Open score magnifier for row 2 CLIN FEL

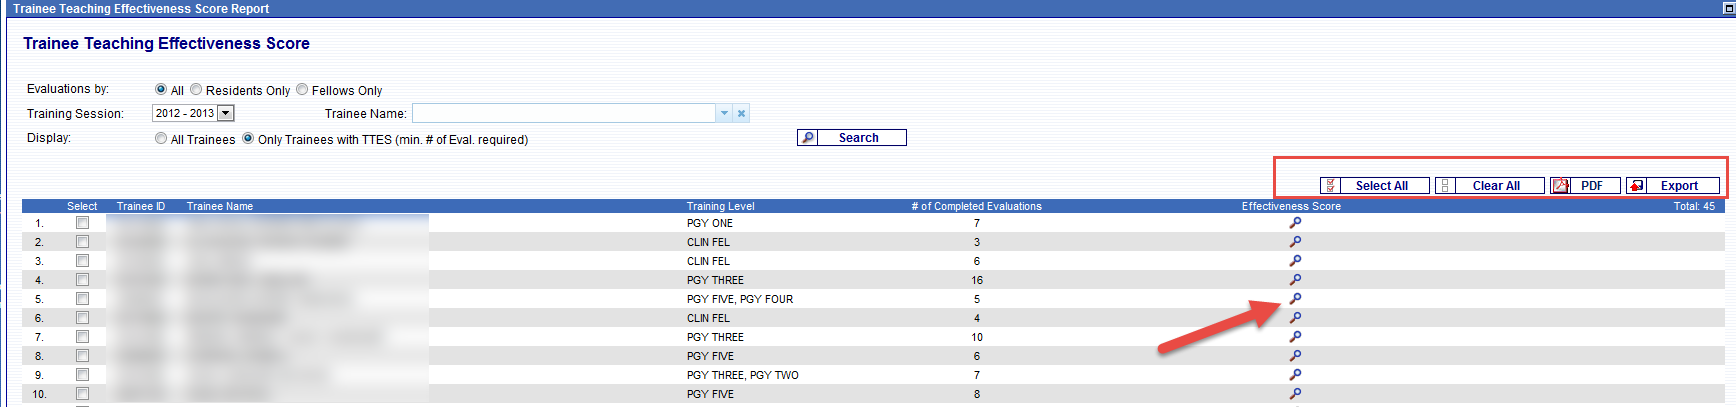[x=1295, y=242]
